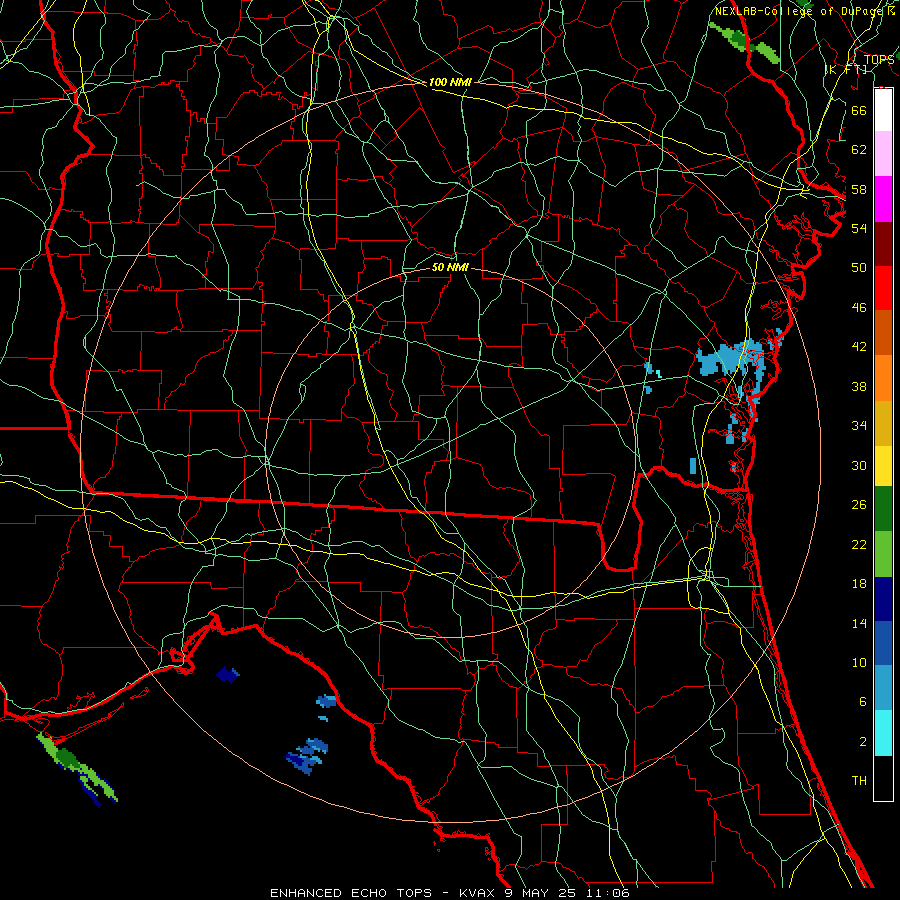The height and width of the screenshot is (900, 900).
Task: Pick the gold legend swatch
Action: click(x=883, y=423)
